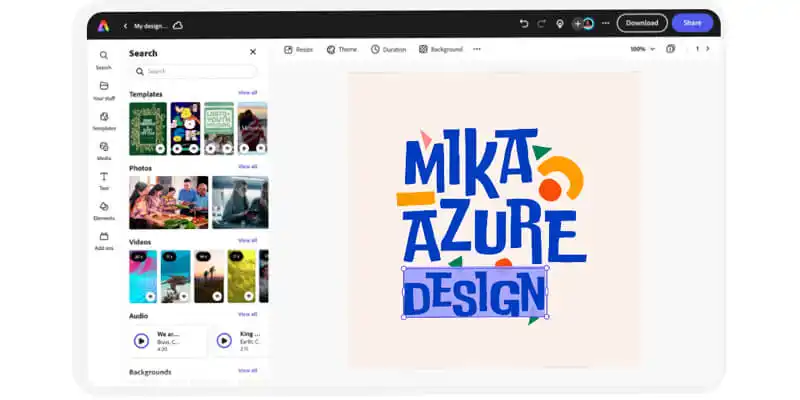This screenshot has width=800, height=400.
Task: Play the 'We ar...' audio track
Action: pyautogui.click(x=141, y=341)
